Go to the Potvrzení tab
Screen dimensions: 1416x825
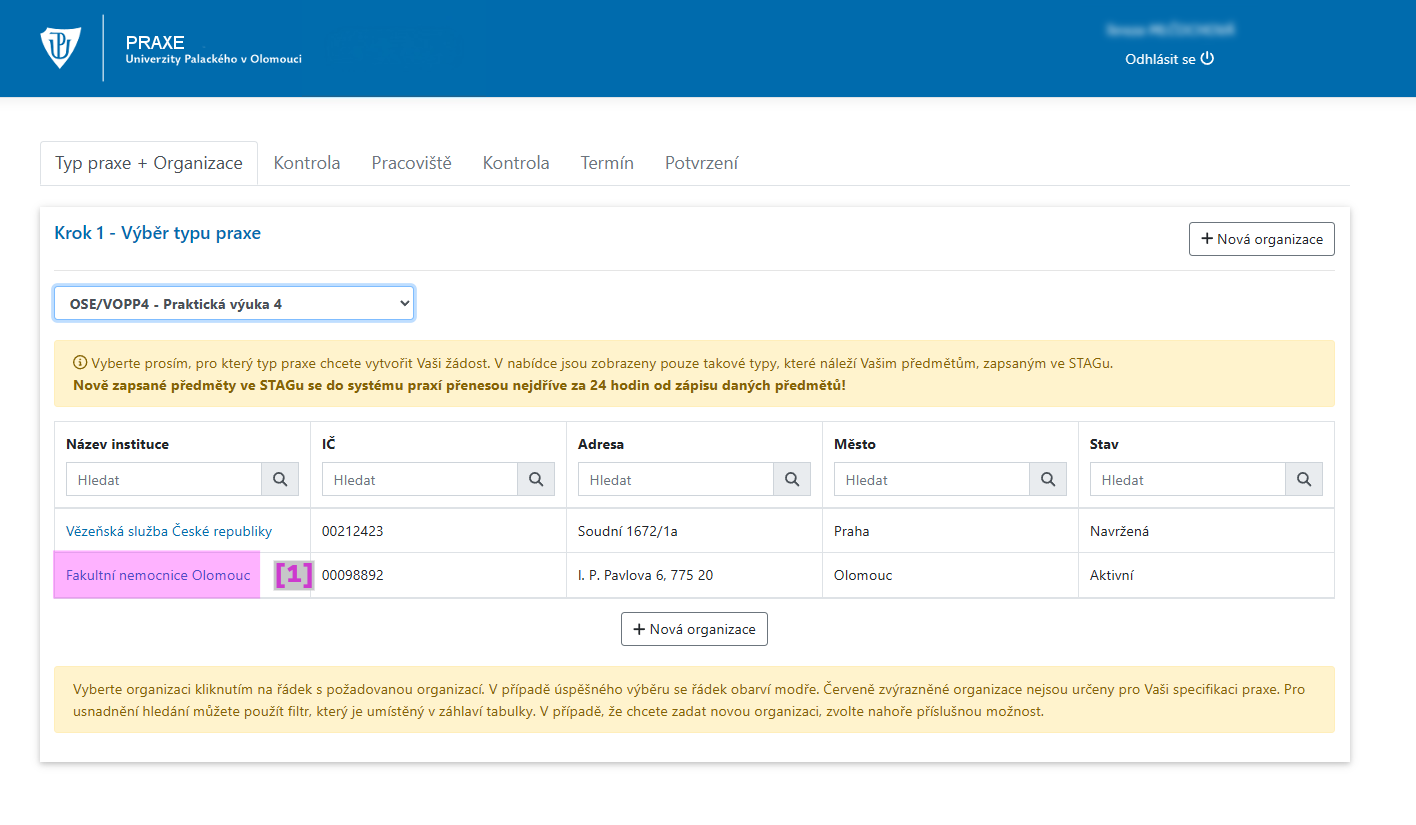701,163
